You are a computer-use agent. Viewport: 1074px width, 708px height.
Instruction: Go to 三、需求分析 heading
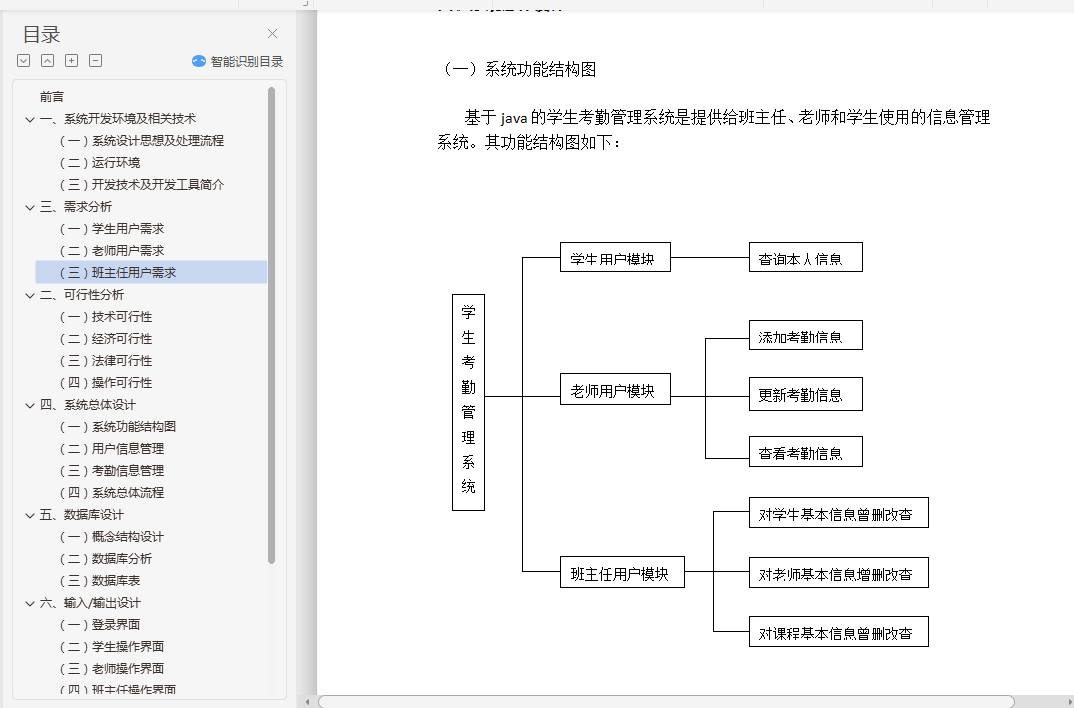pos(76,206)
